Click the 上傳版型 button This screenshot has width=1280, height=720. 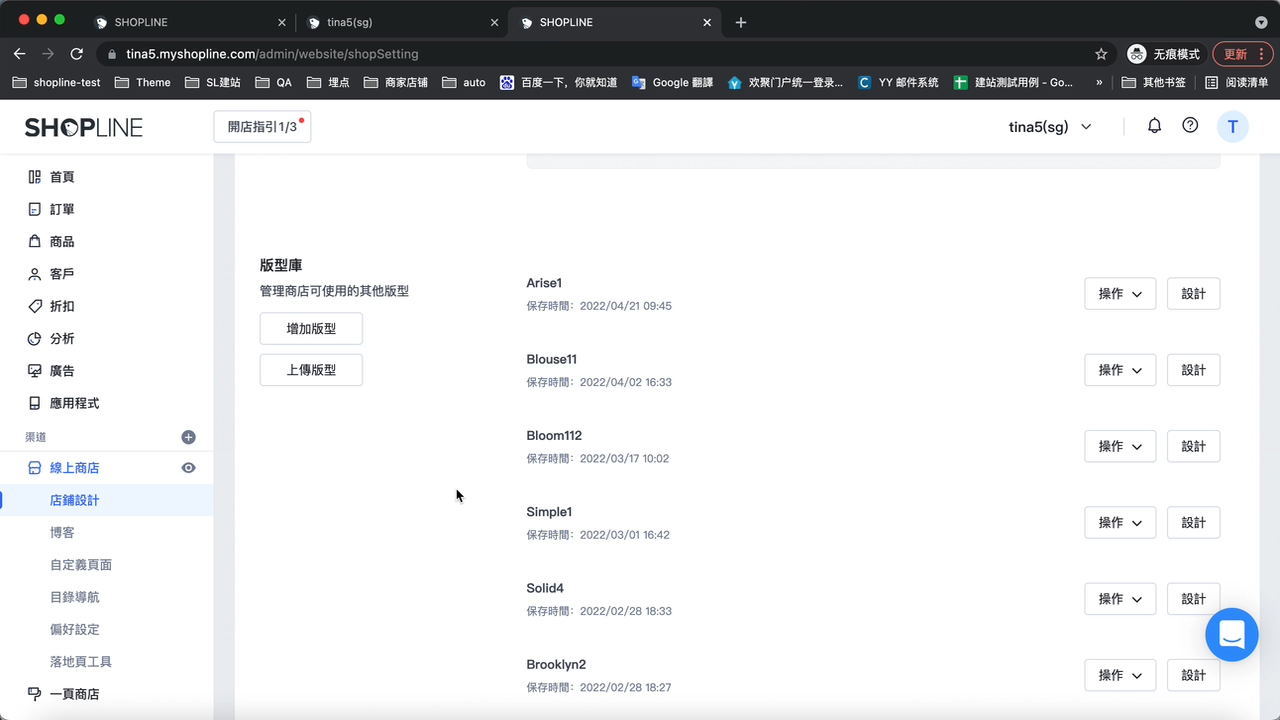pyautogui.click(x=311, y=370)
